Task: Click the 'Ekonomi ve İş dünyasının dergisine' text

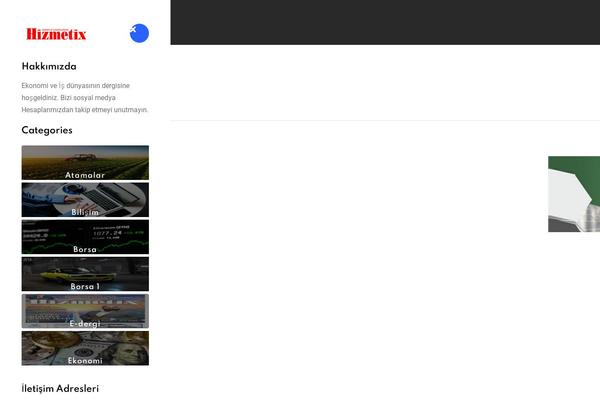Action: coord(75,86)
